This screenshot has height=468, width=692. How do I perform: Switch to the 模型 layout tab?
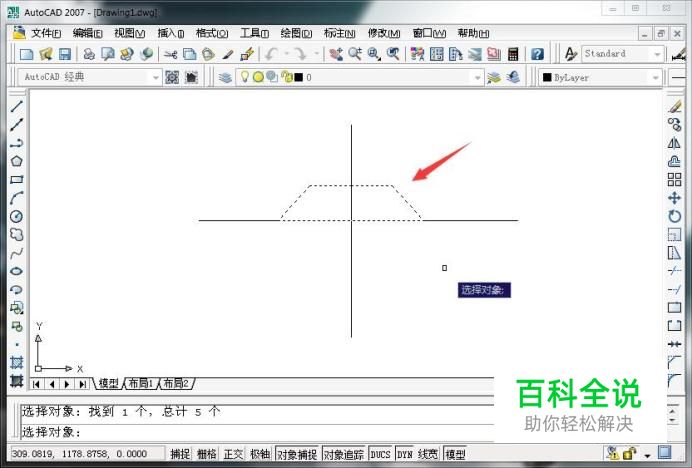109,383
